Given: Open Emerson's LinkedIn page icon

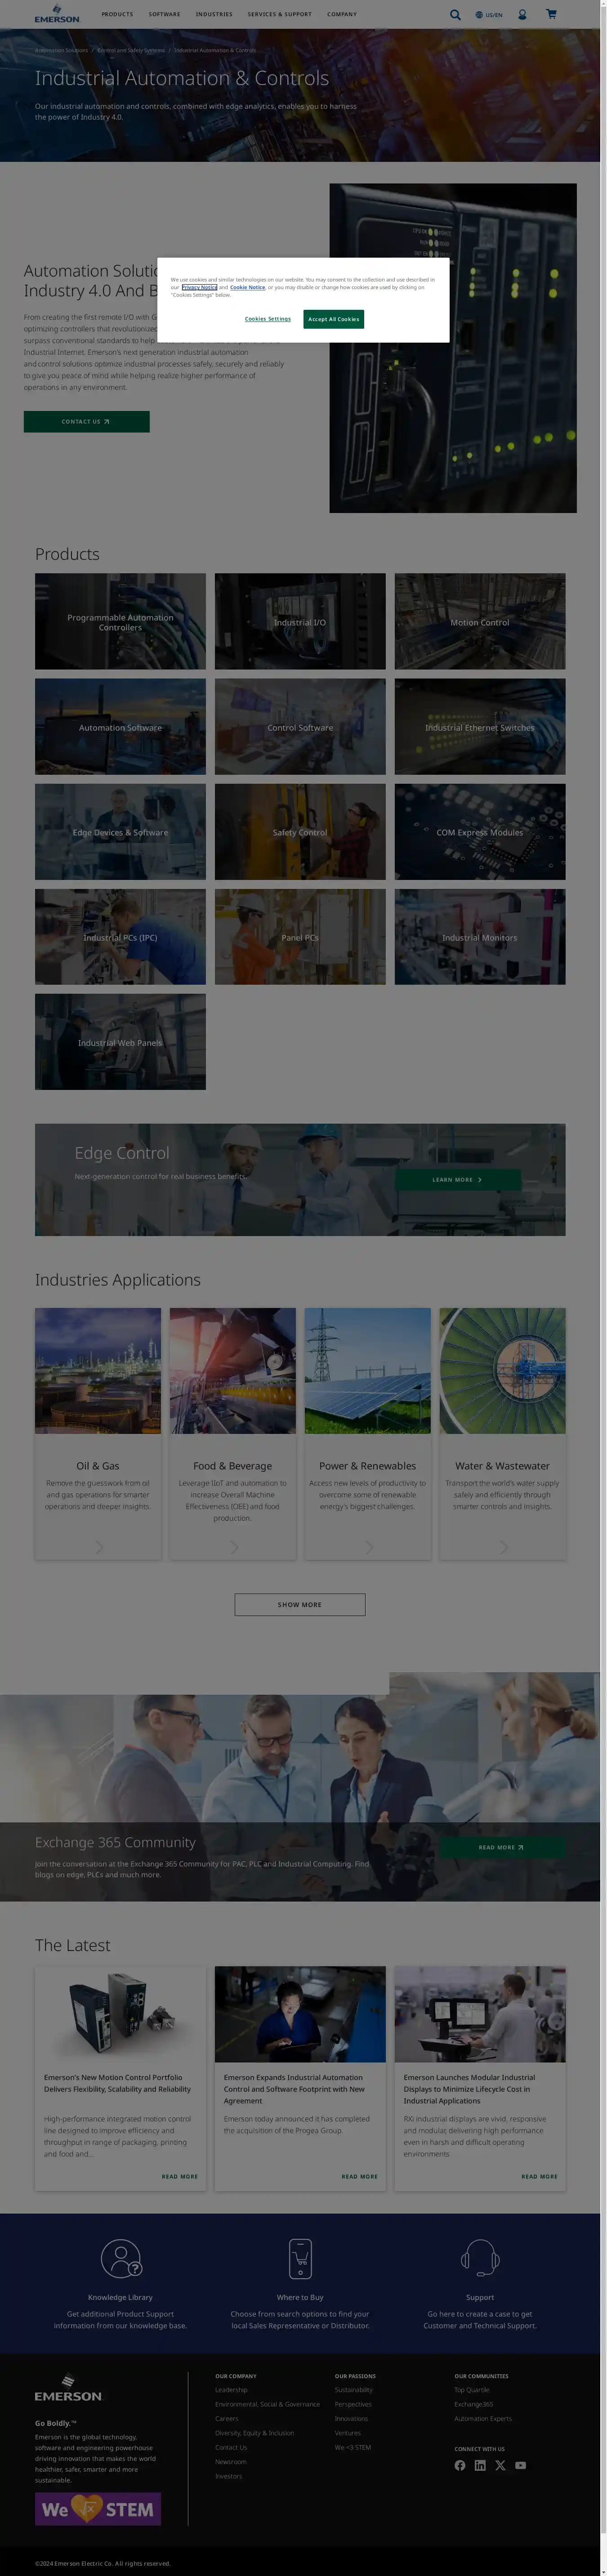Looking at the screenshot, I should [x=480, y=2465].
